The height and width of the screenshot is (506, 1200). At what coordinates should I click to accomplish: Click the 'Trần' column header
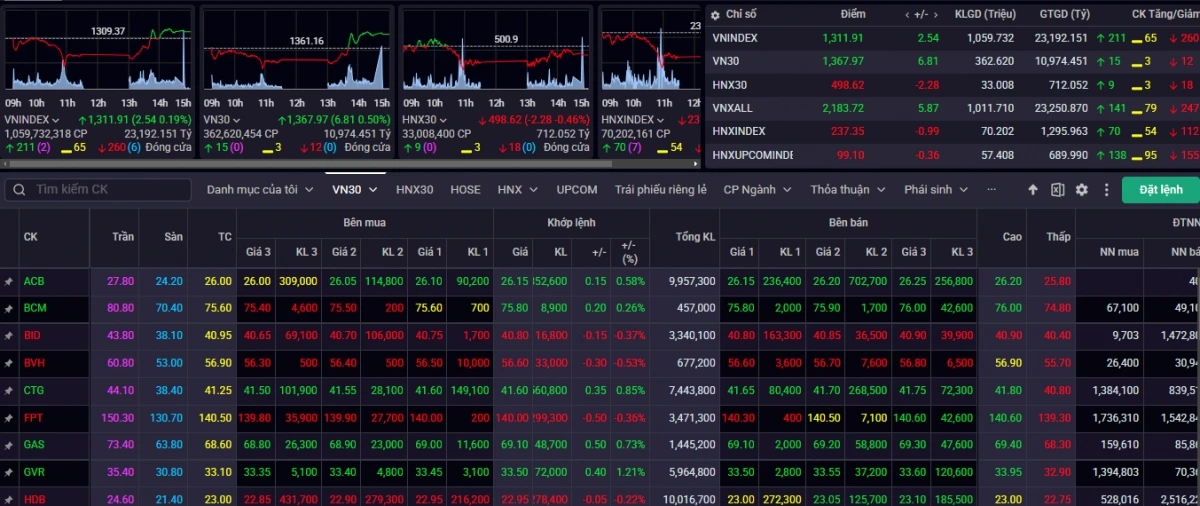(125, 237)
